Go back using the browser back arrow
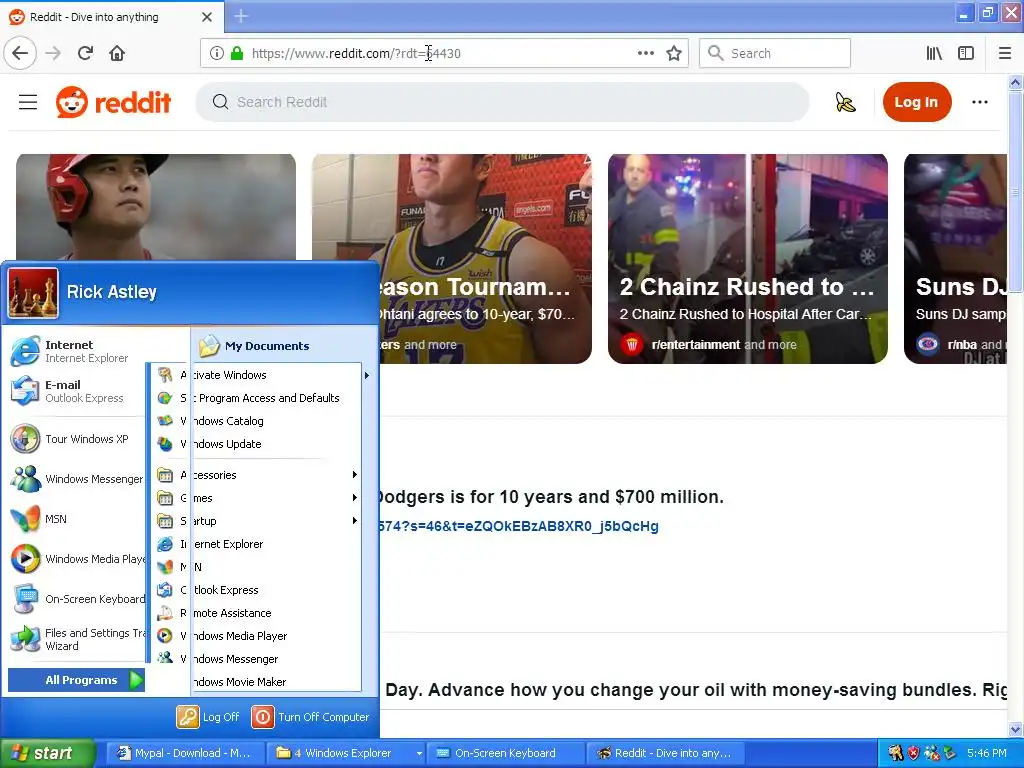 [x=20, y=53]
